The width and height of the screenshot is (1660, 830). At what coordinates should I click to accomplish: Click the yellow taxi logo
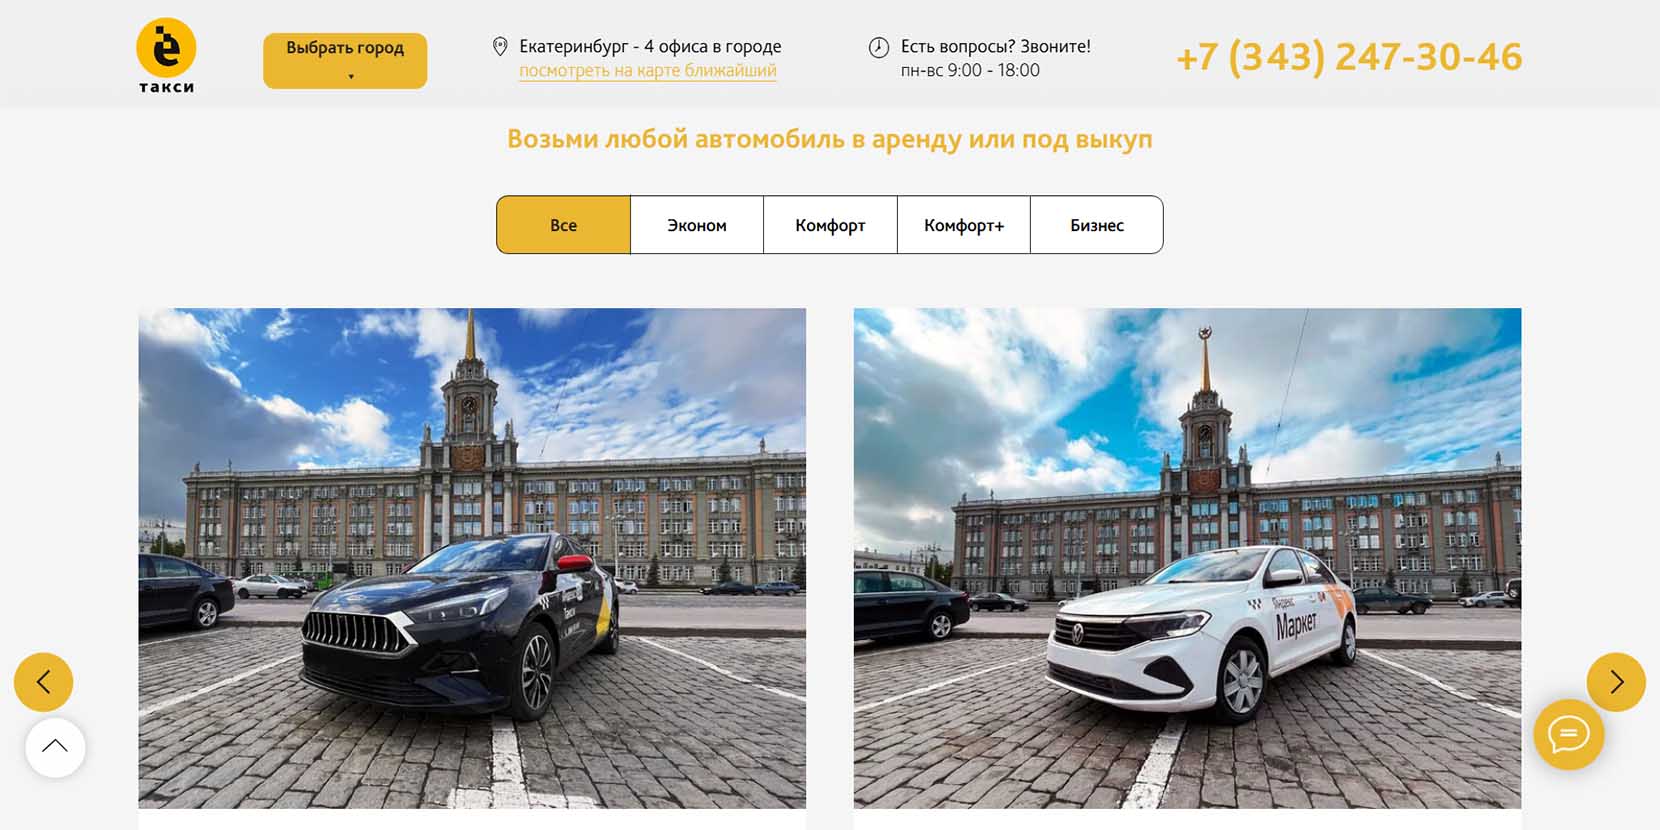point(166,55)
